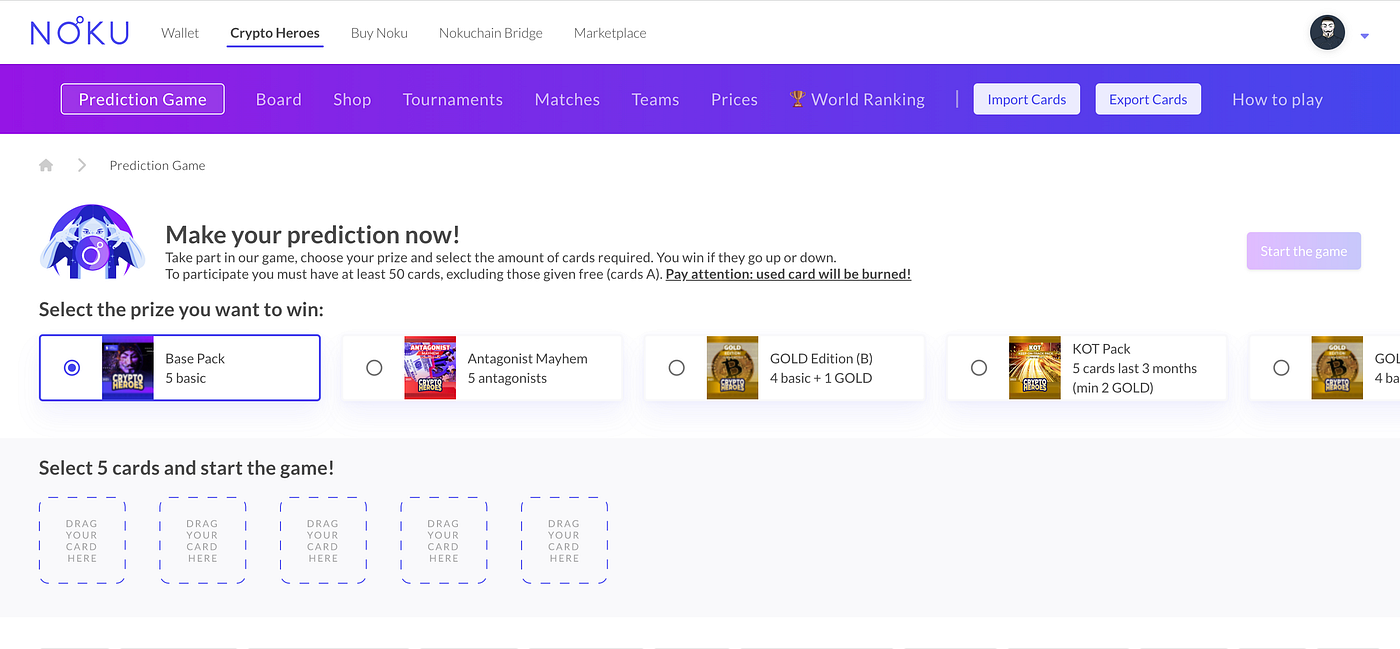Click the 'Antagonist Mayhem' label text

(x=528, y=358)
